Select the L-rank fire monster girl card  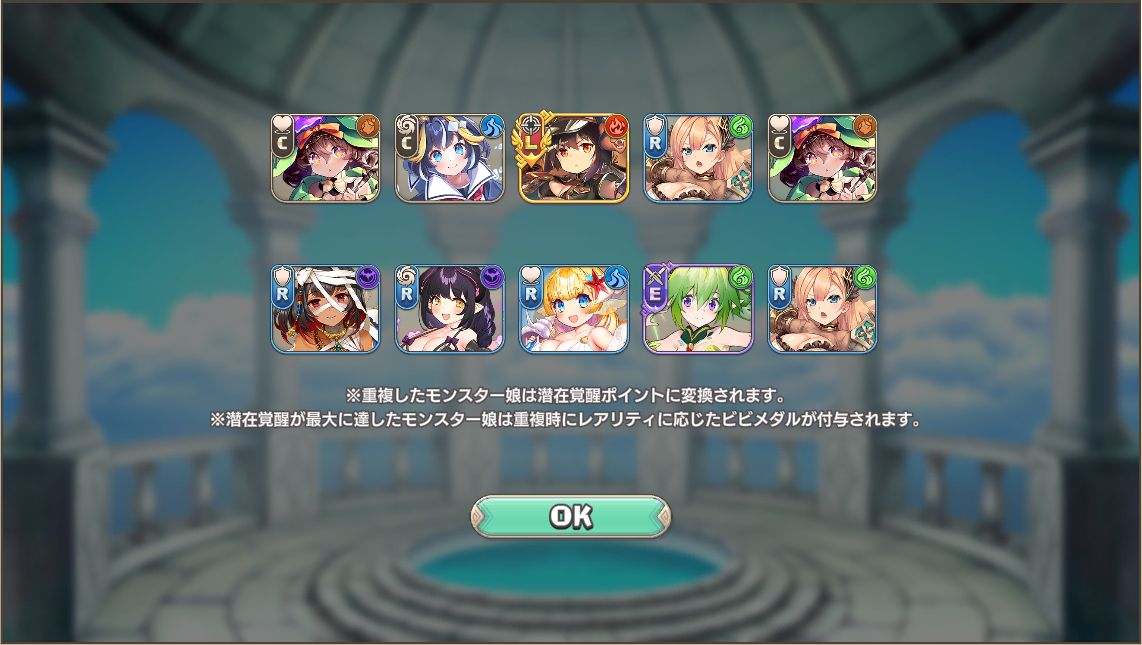(574, 158)
